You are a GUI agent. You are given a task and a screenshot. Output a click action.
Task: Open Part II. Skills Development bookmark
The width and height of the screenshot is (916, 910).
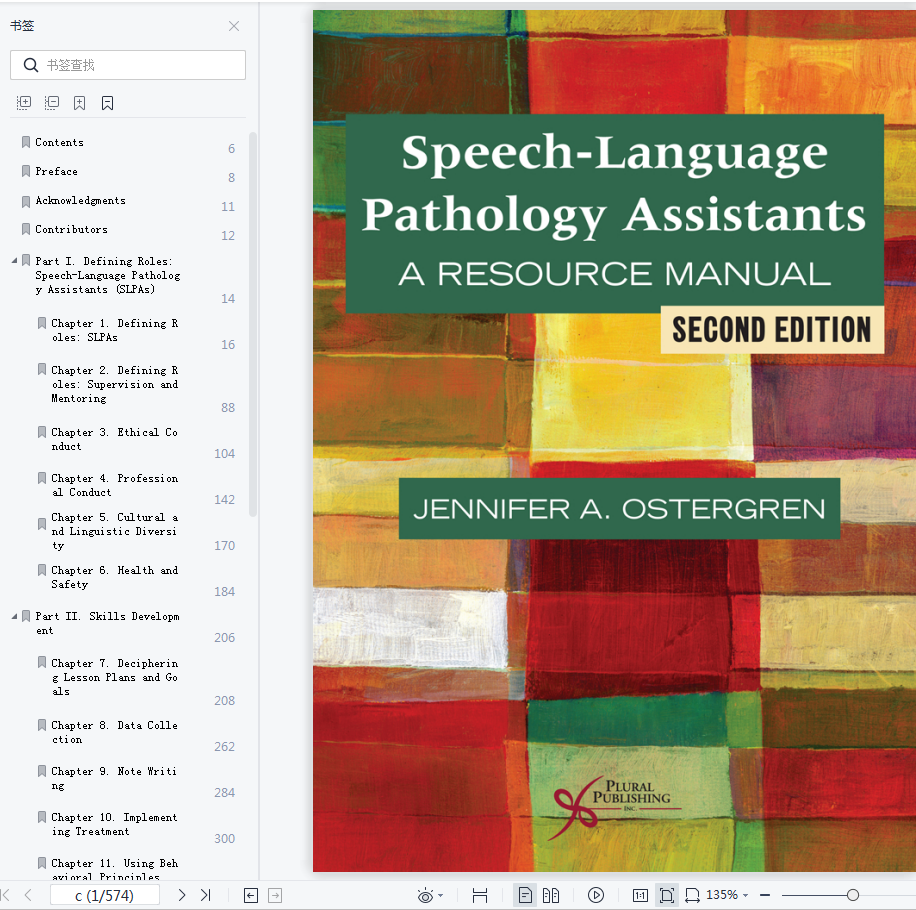(x=107, y=623)
